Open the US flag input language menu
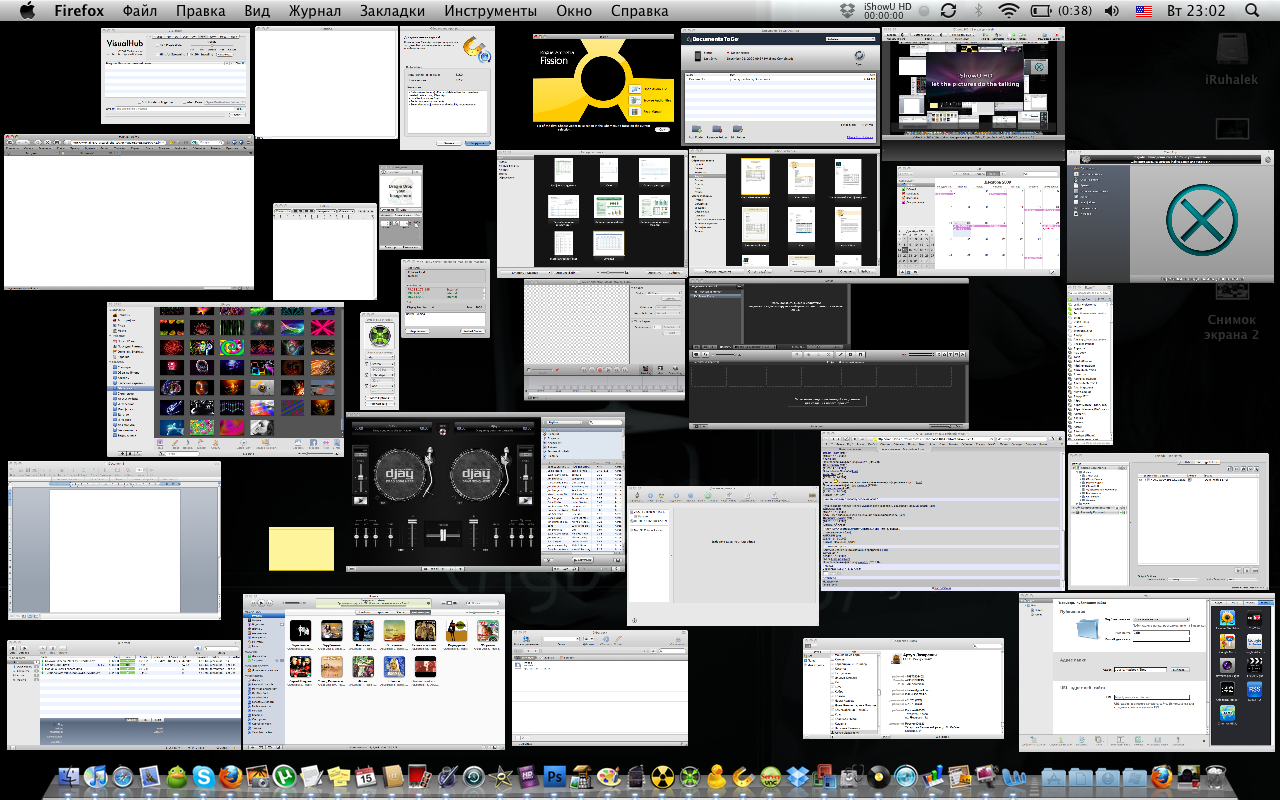 [x=1145, y=11]
